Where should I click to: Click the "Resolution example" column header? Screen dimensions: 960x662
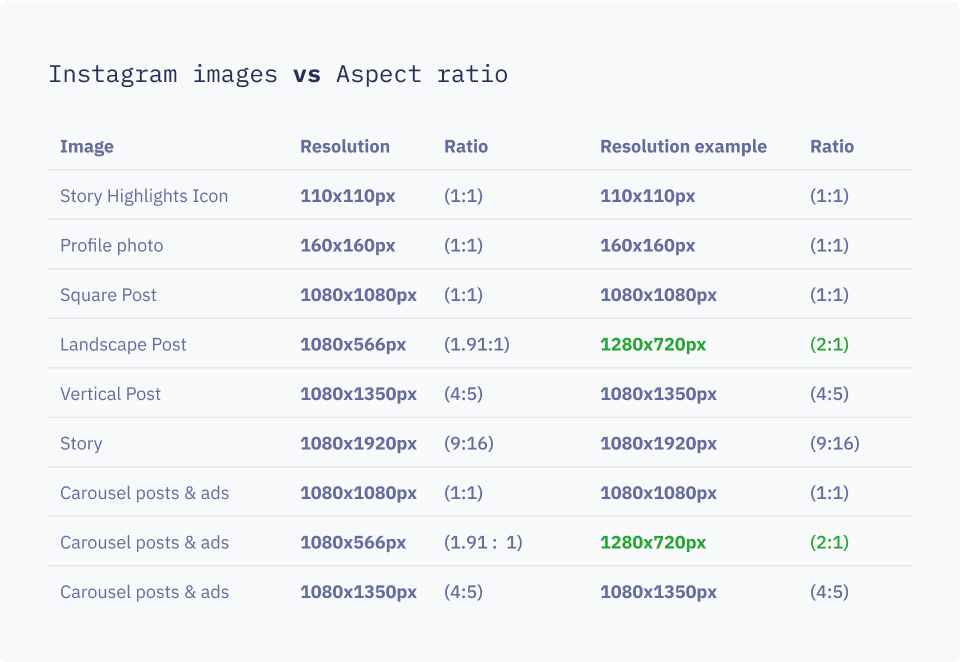click(683, 146)
